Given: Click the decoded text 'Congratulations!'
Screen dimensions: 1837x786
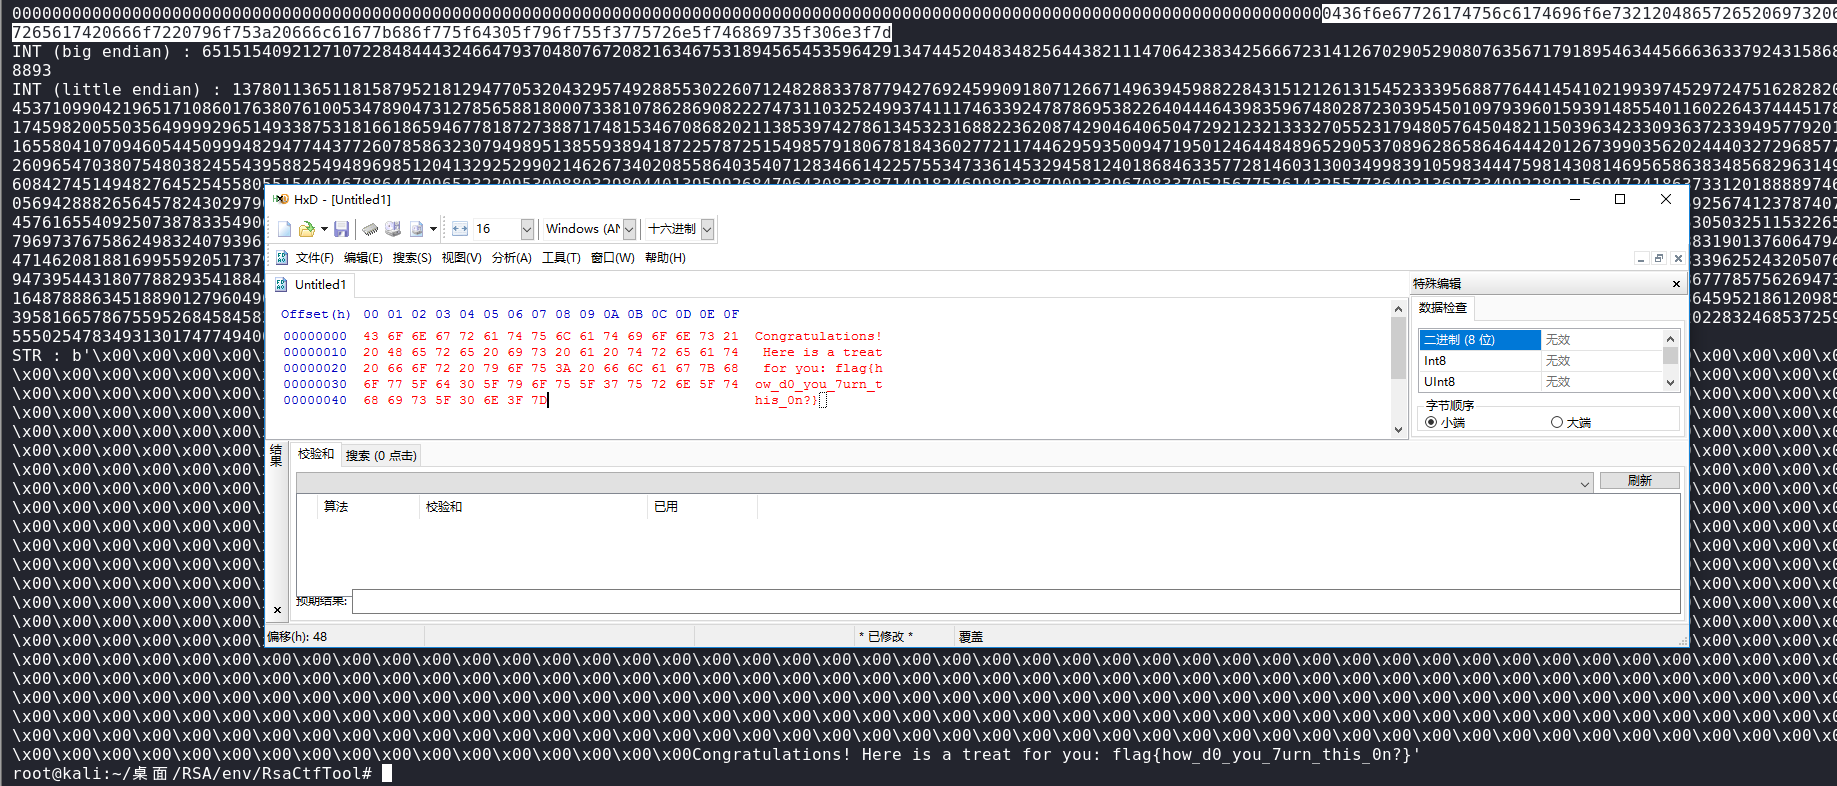Looking at the screenshot, I should click(x=818, y=336).
